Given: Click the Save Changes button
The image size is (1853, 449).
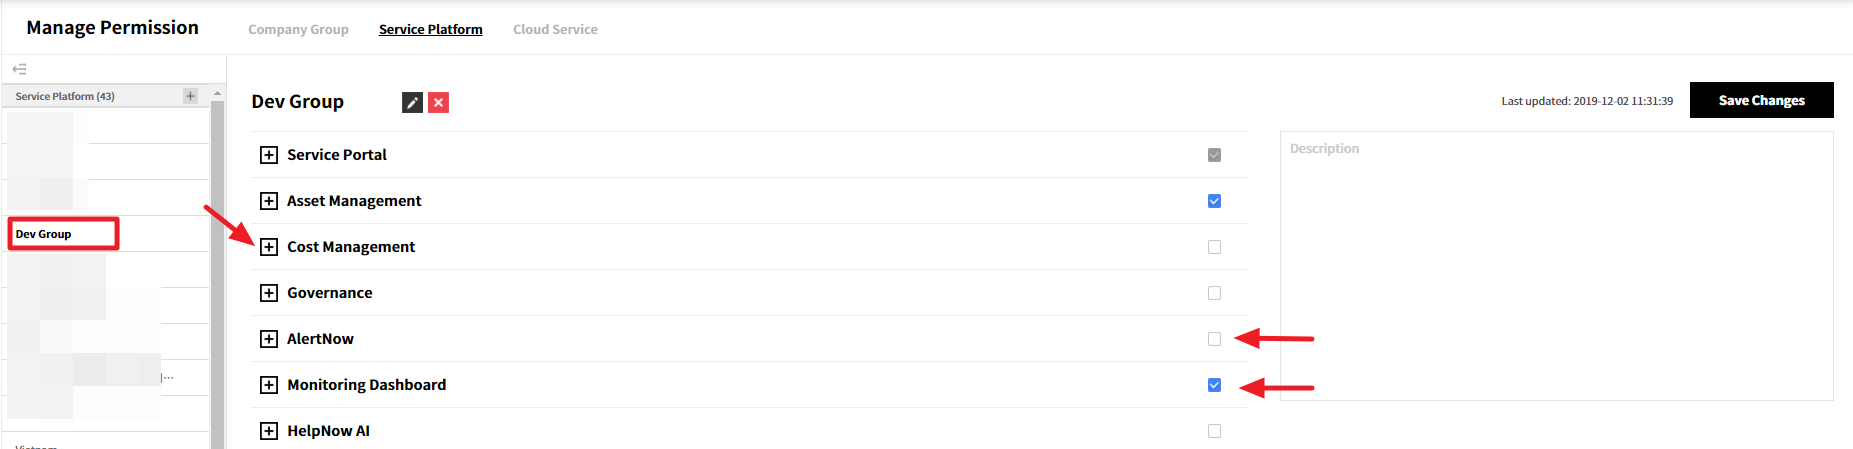Looking at the screenshot, I should click(1761, 100).
